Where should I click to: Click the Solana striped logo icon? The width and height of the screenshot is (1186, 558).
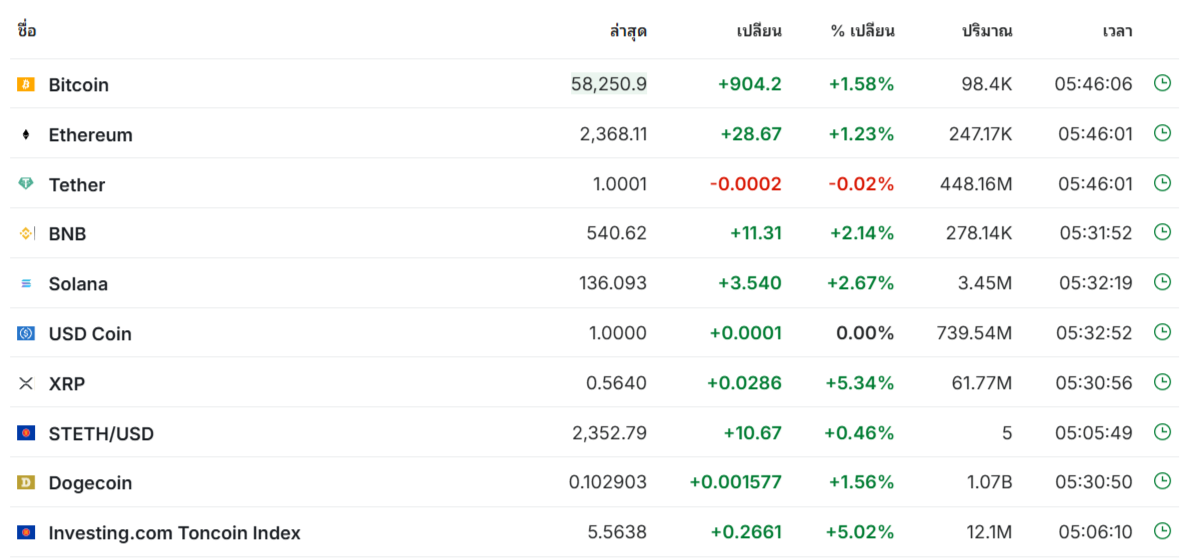(x=26, y=284)
